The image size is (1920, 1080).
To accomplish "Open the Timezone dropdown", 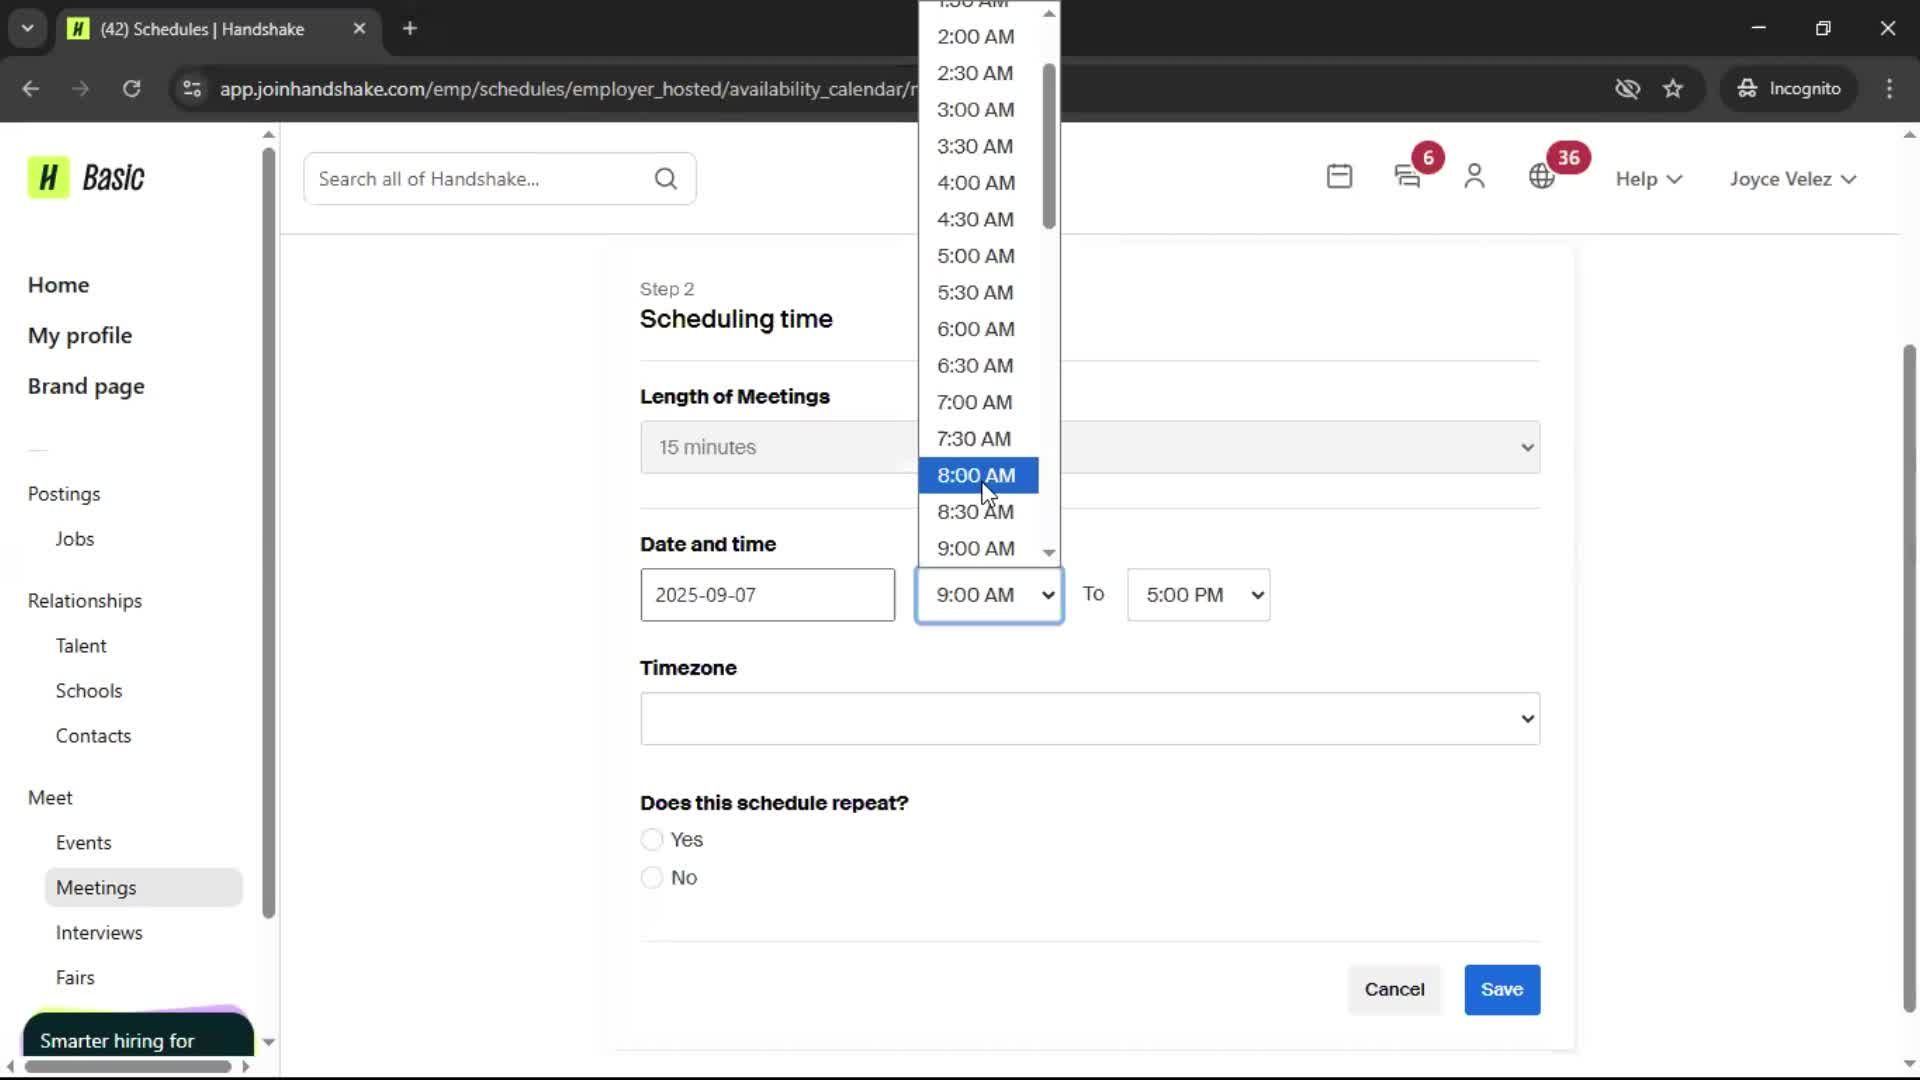I will click(1090, 718).
